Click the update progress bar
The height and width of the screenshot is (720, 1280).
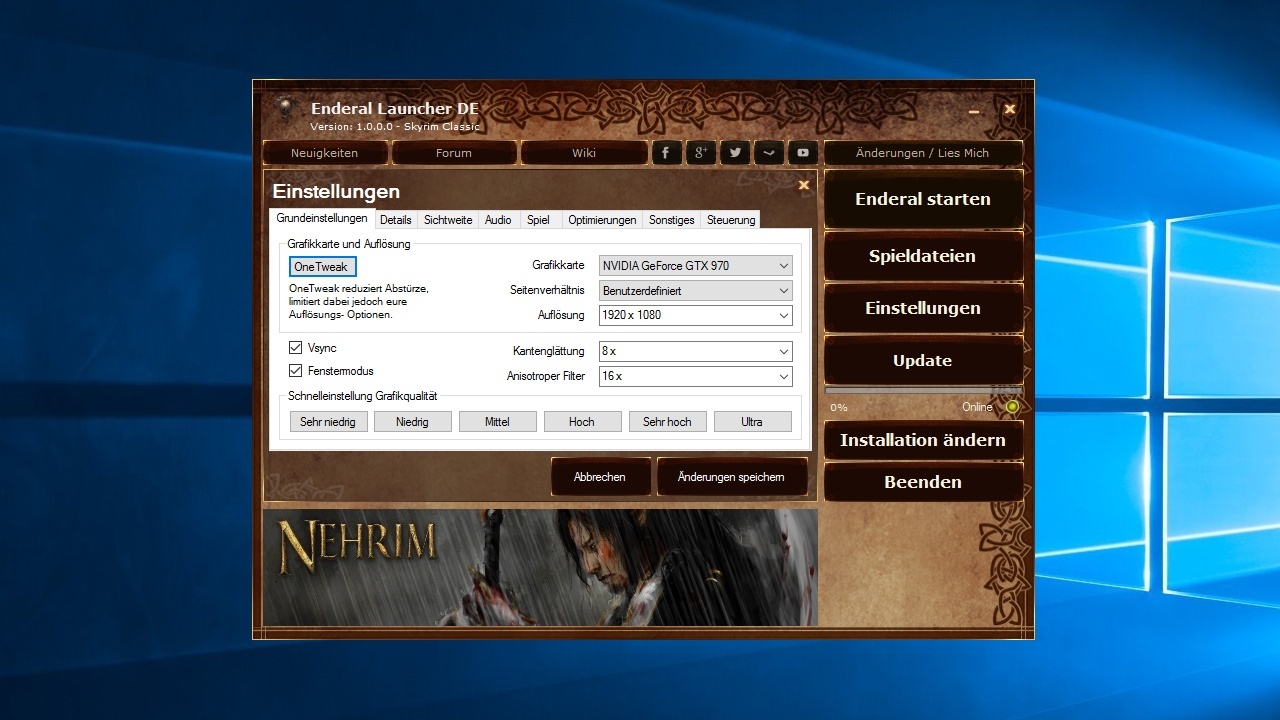coord(923,391)
